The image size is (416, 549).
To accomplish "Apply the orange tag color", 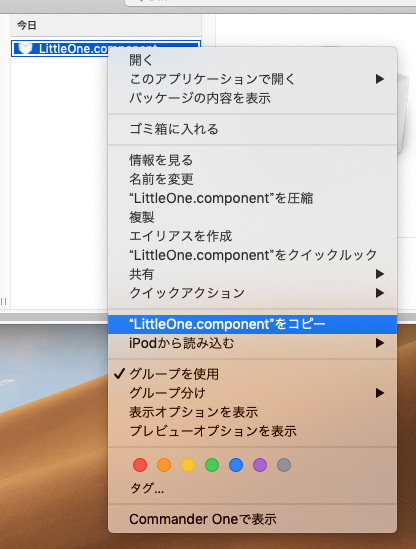I will click(x=164, y=465).
